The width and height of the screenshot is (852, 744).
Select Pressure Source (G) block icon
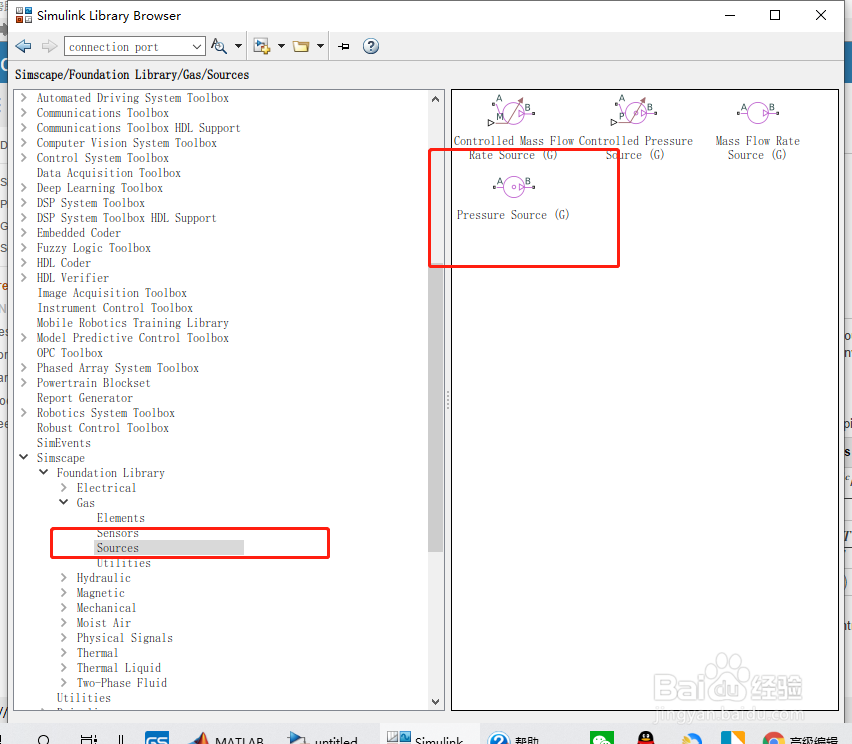click(x=513, y=186)
